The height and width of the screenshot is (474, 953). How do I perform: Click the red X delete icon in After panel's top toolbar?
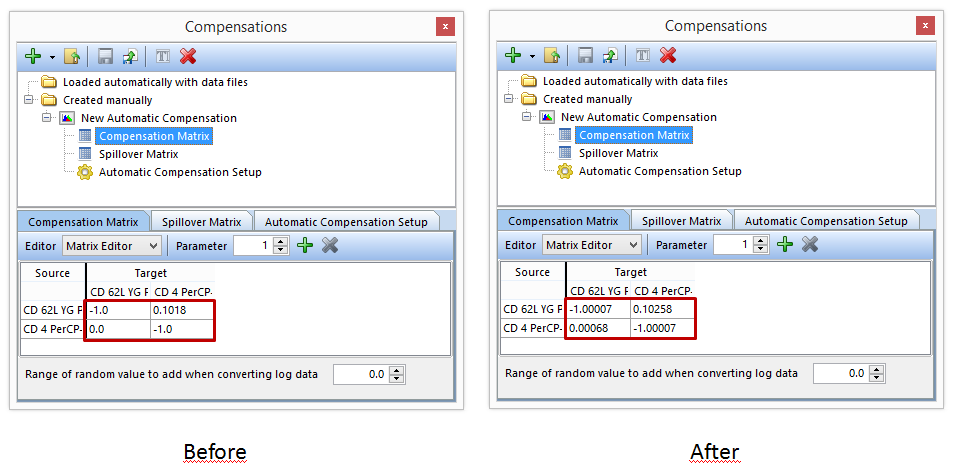[x=668, y=56]
